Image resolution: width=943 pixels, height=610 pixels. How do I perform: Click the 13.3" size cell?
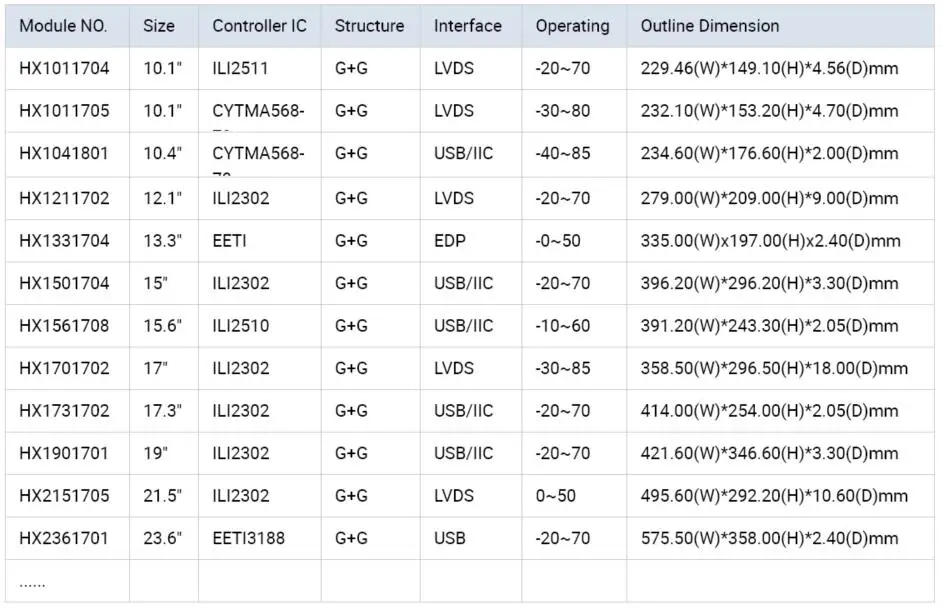pyautogui.click(x=163, y=241)
